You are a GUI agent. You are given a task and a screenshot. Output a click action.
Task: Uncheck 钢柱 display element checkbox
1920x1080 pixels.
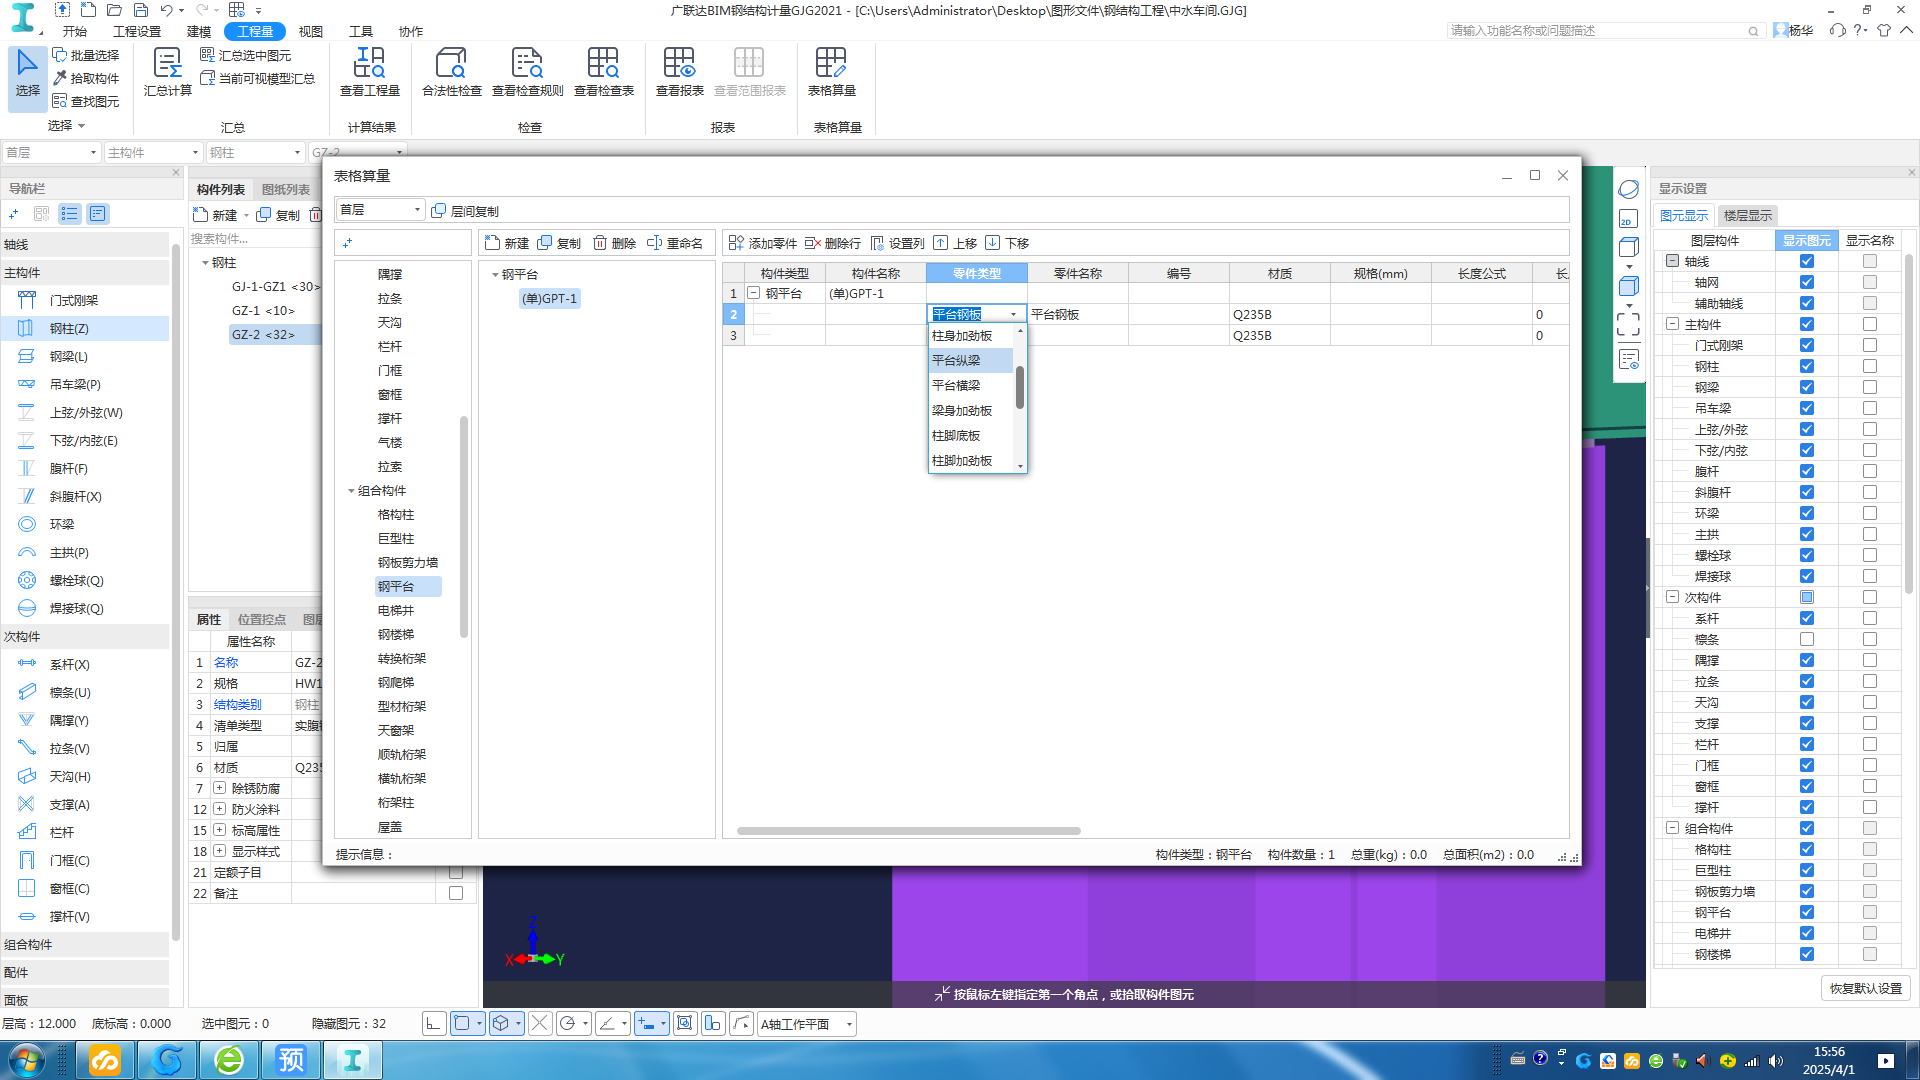[1806, 366]
